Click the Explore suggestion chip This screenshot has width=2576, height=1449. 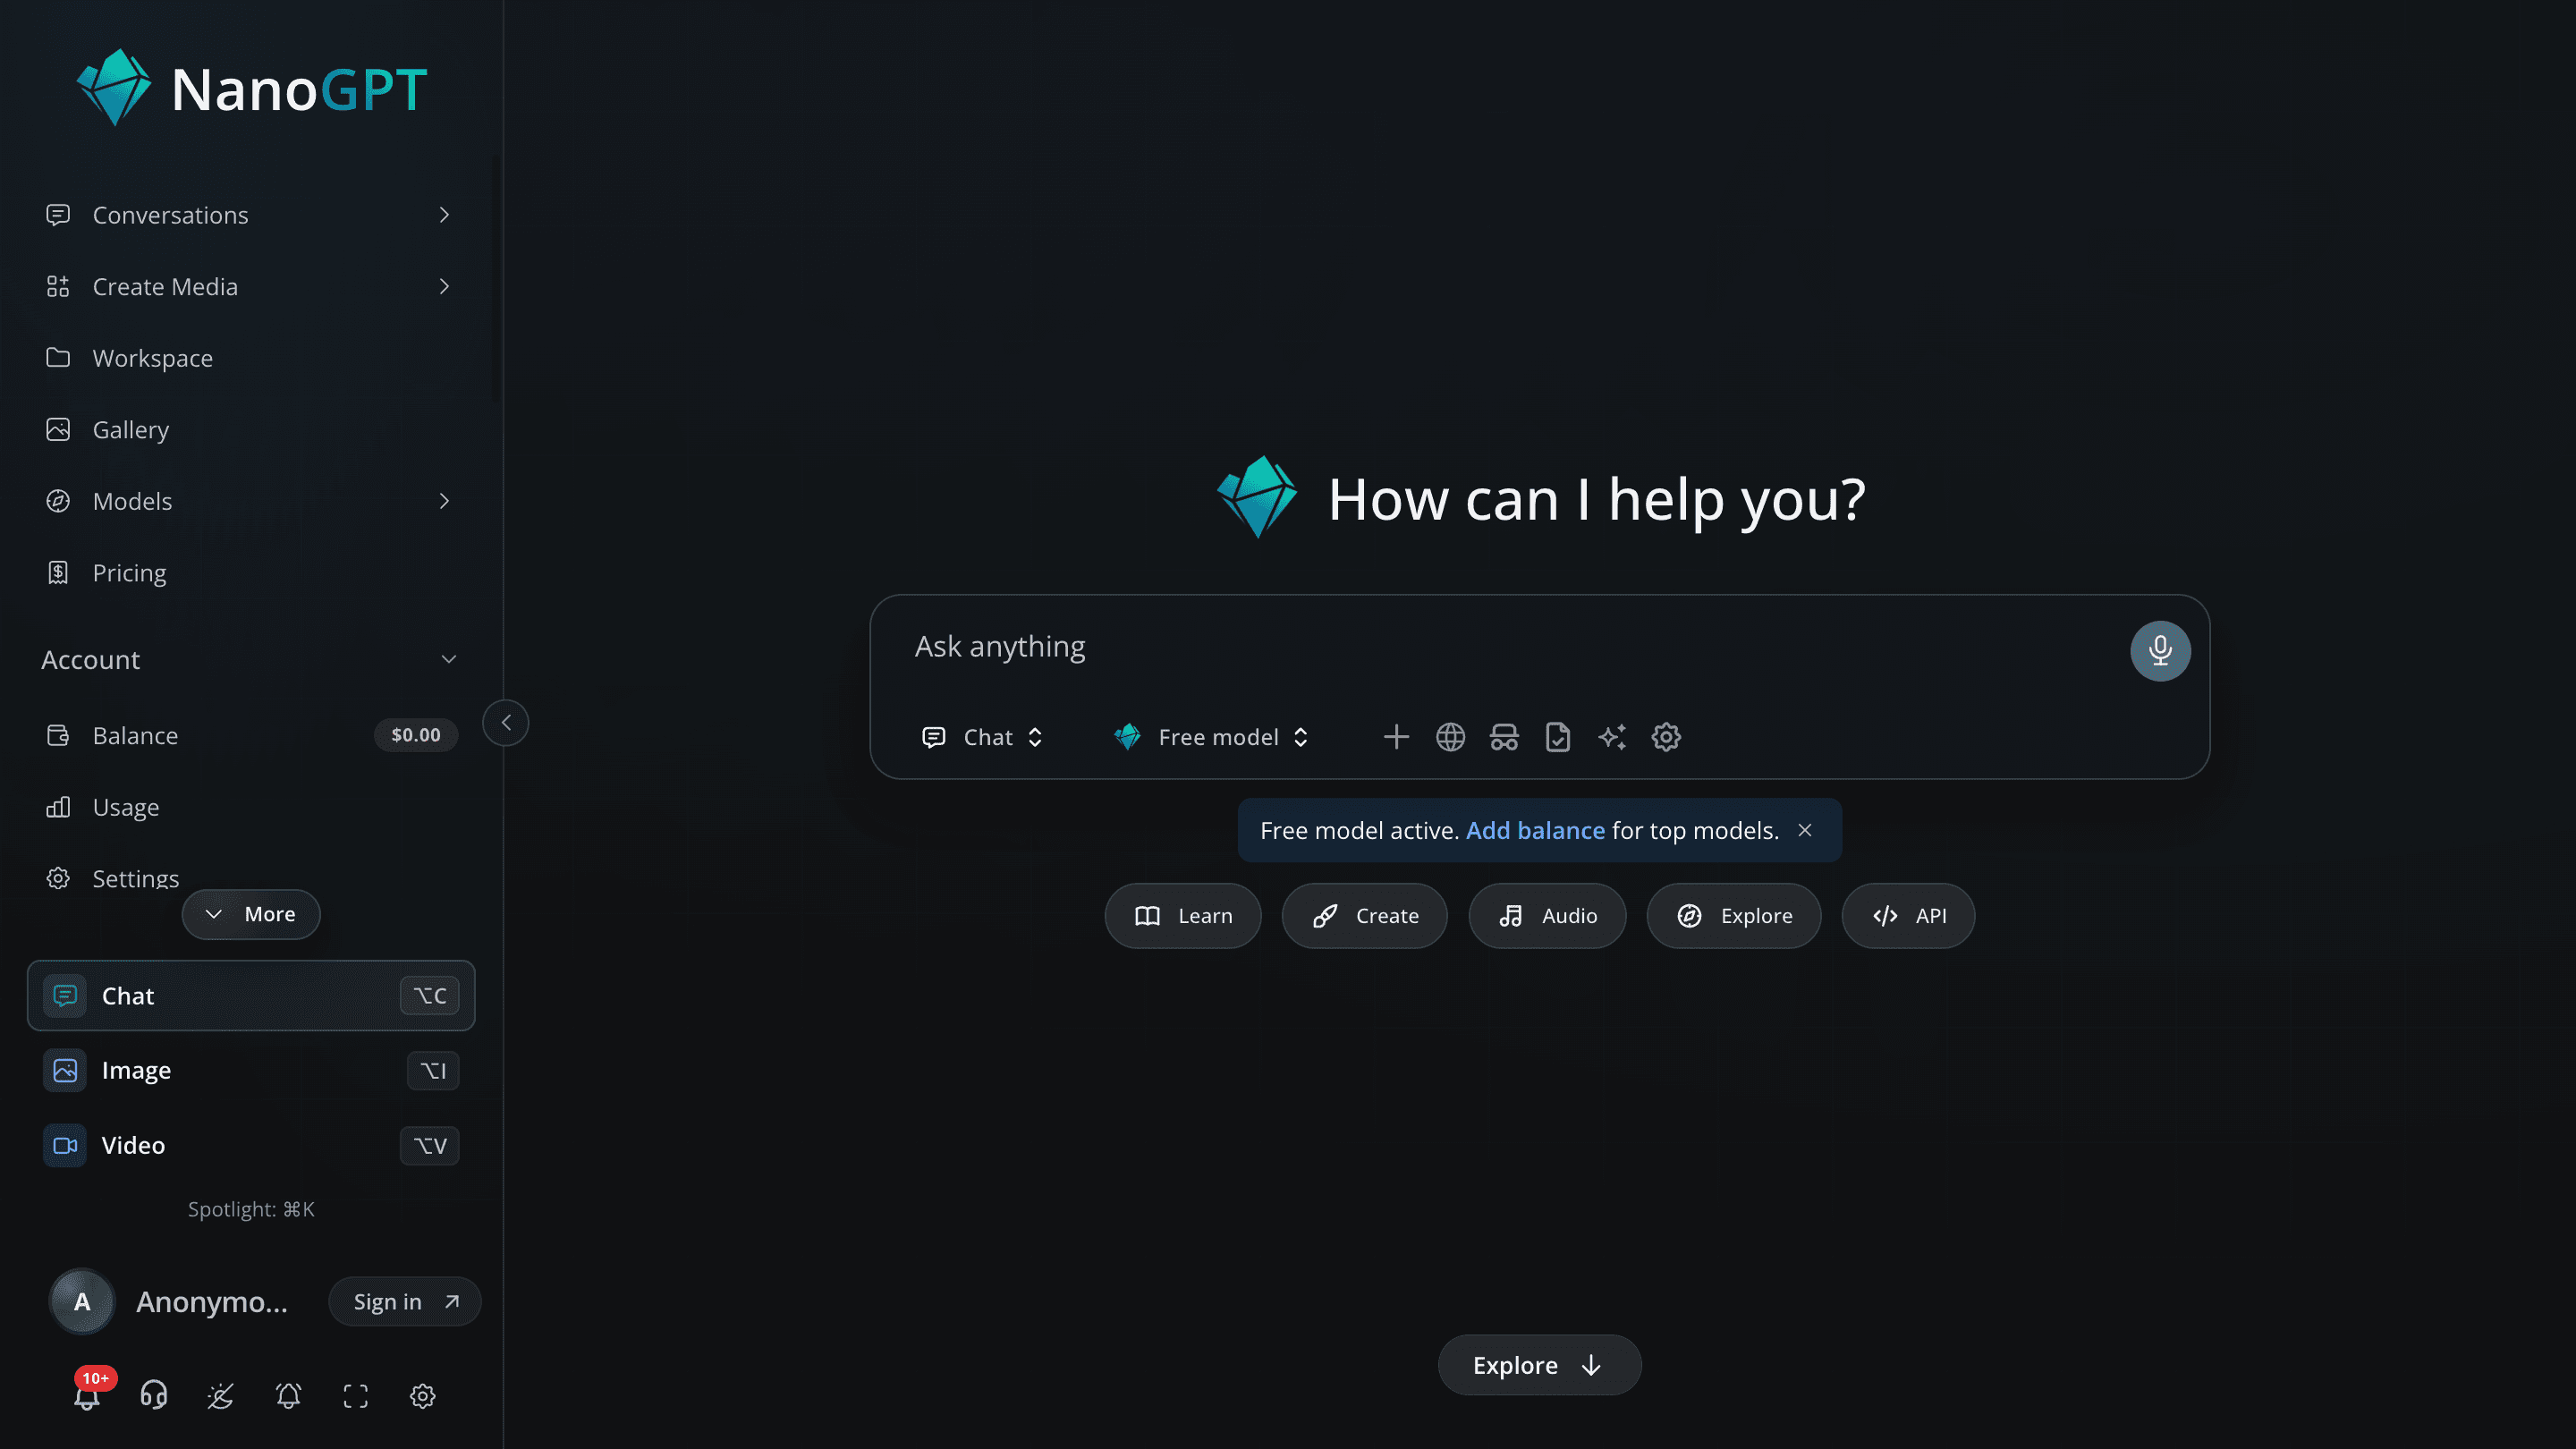1734,915
